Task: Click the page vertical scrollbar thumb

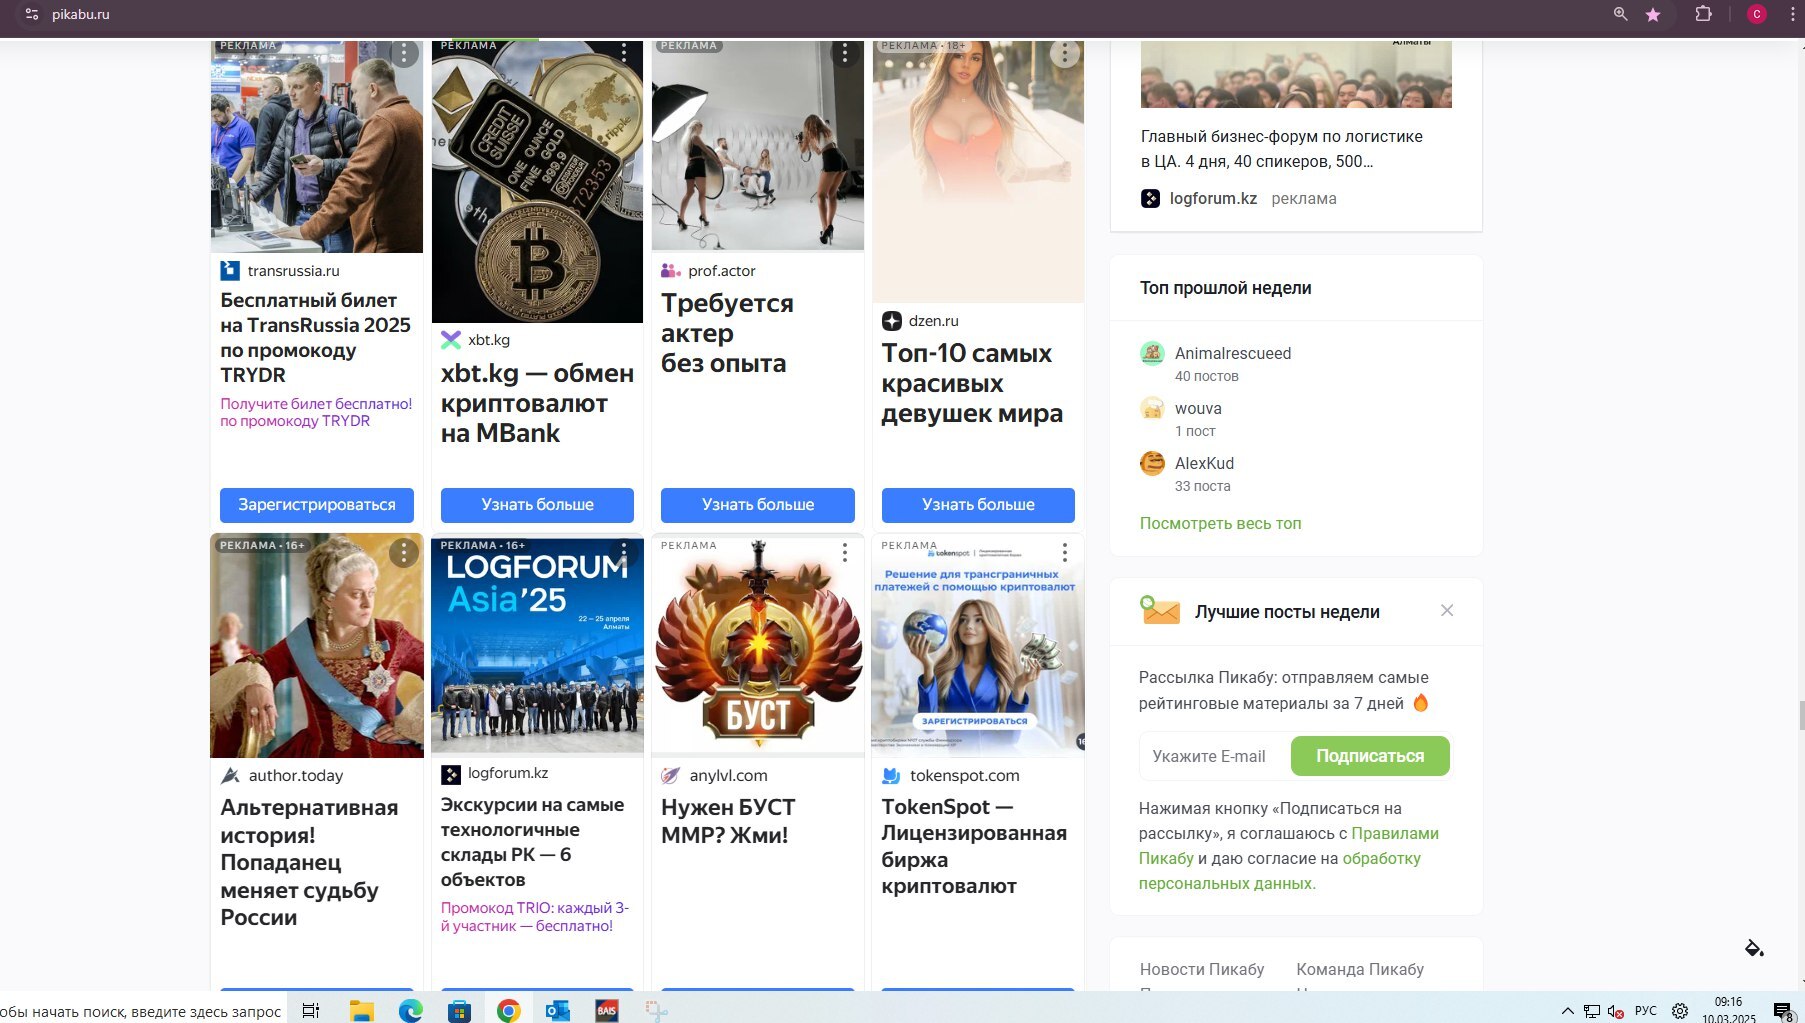Action: pos(1801,716)
